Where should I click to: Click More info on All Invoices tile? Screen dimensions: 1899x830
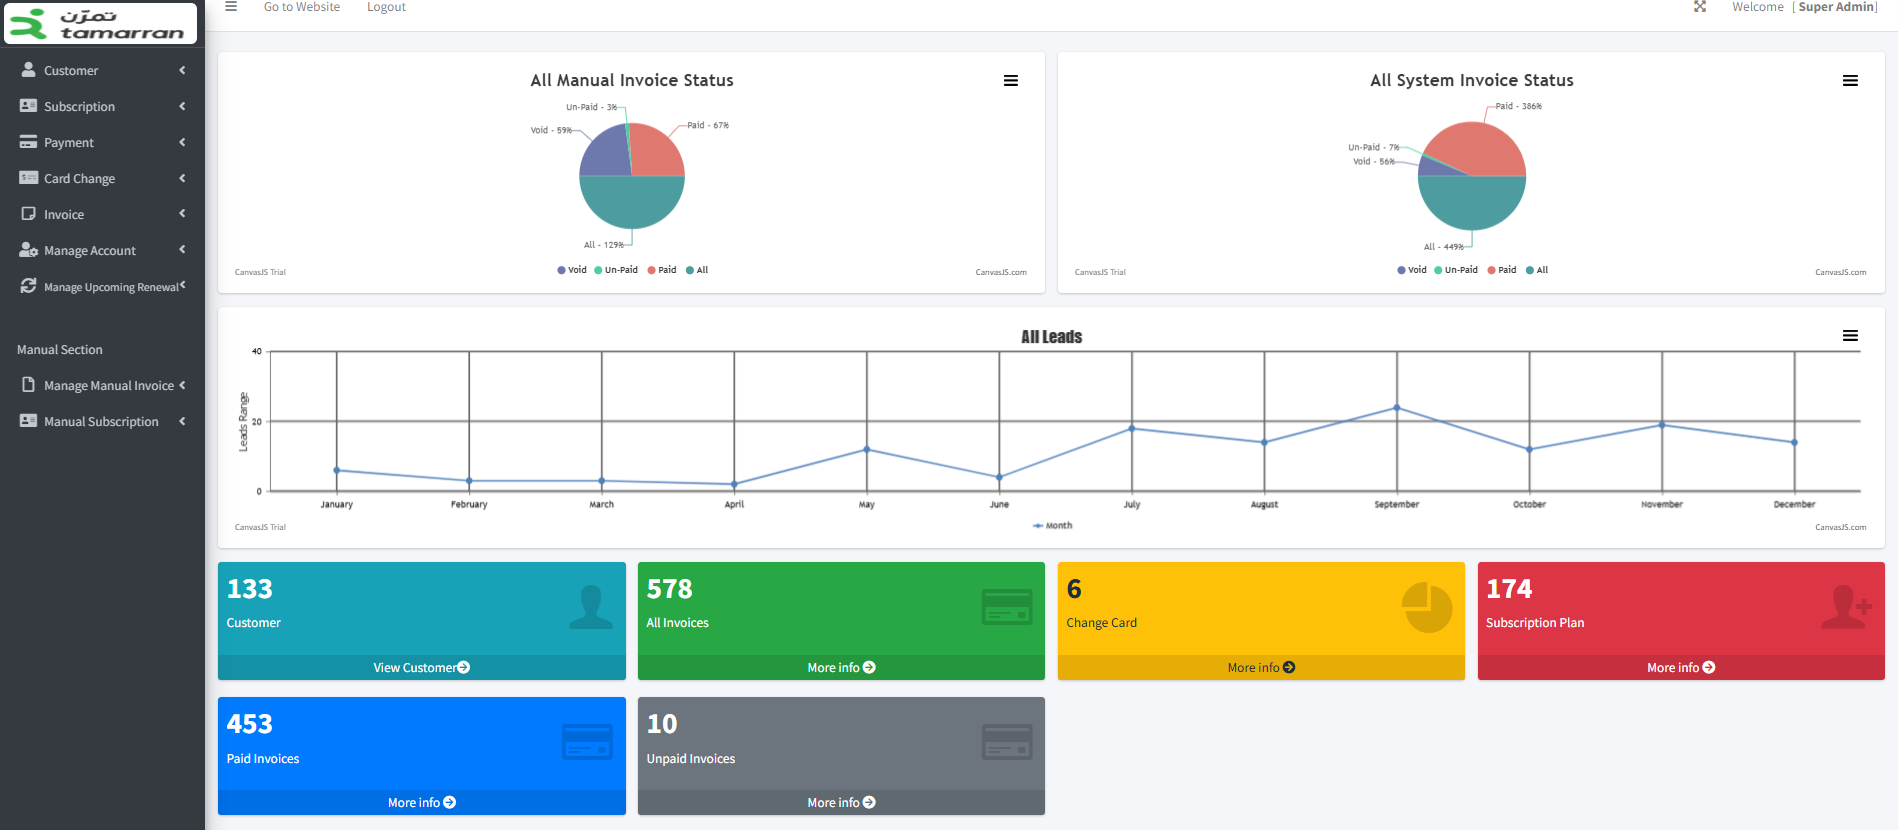[841, 667]
